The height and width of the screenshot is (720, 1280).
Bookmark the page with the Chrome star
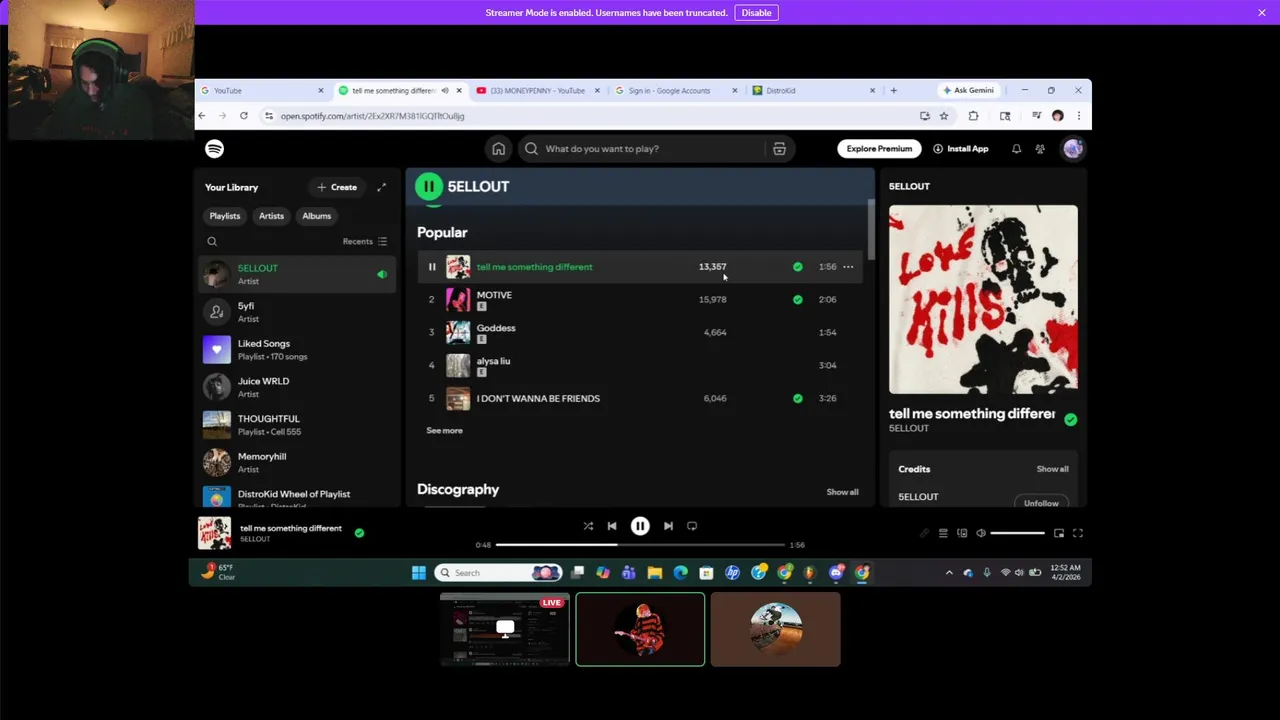click(x=943, y=116)
